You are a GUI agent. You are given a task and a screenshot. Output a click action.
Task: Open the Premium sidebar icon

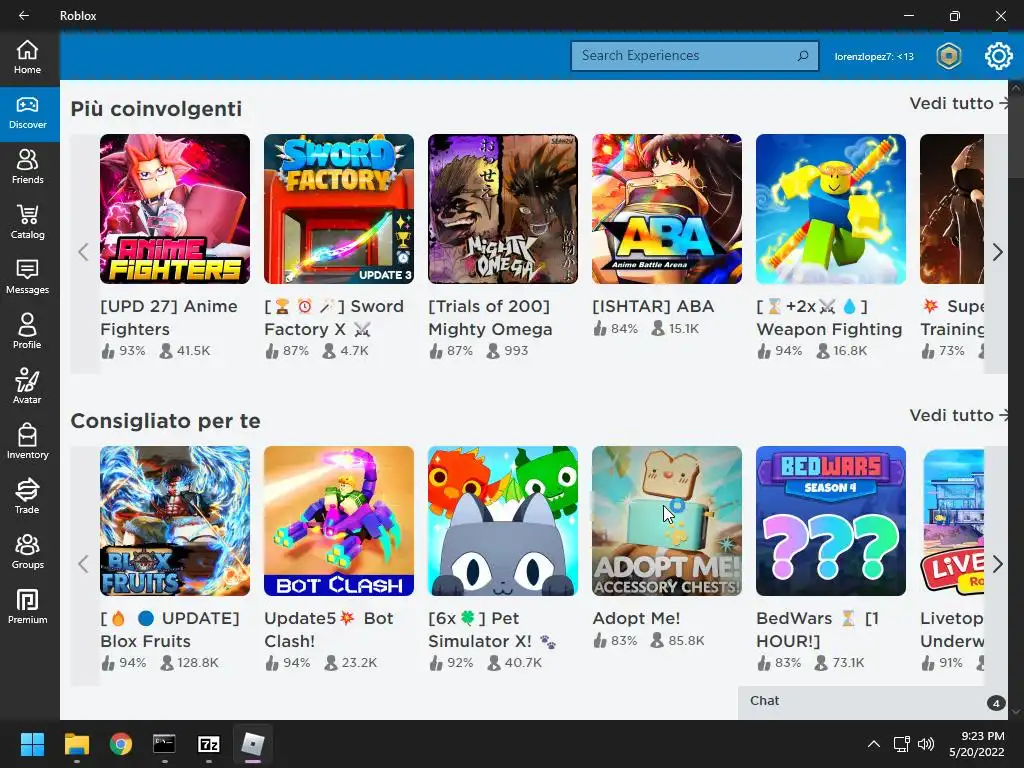click(27, 607)
